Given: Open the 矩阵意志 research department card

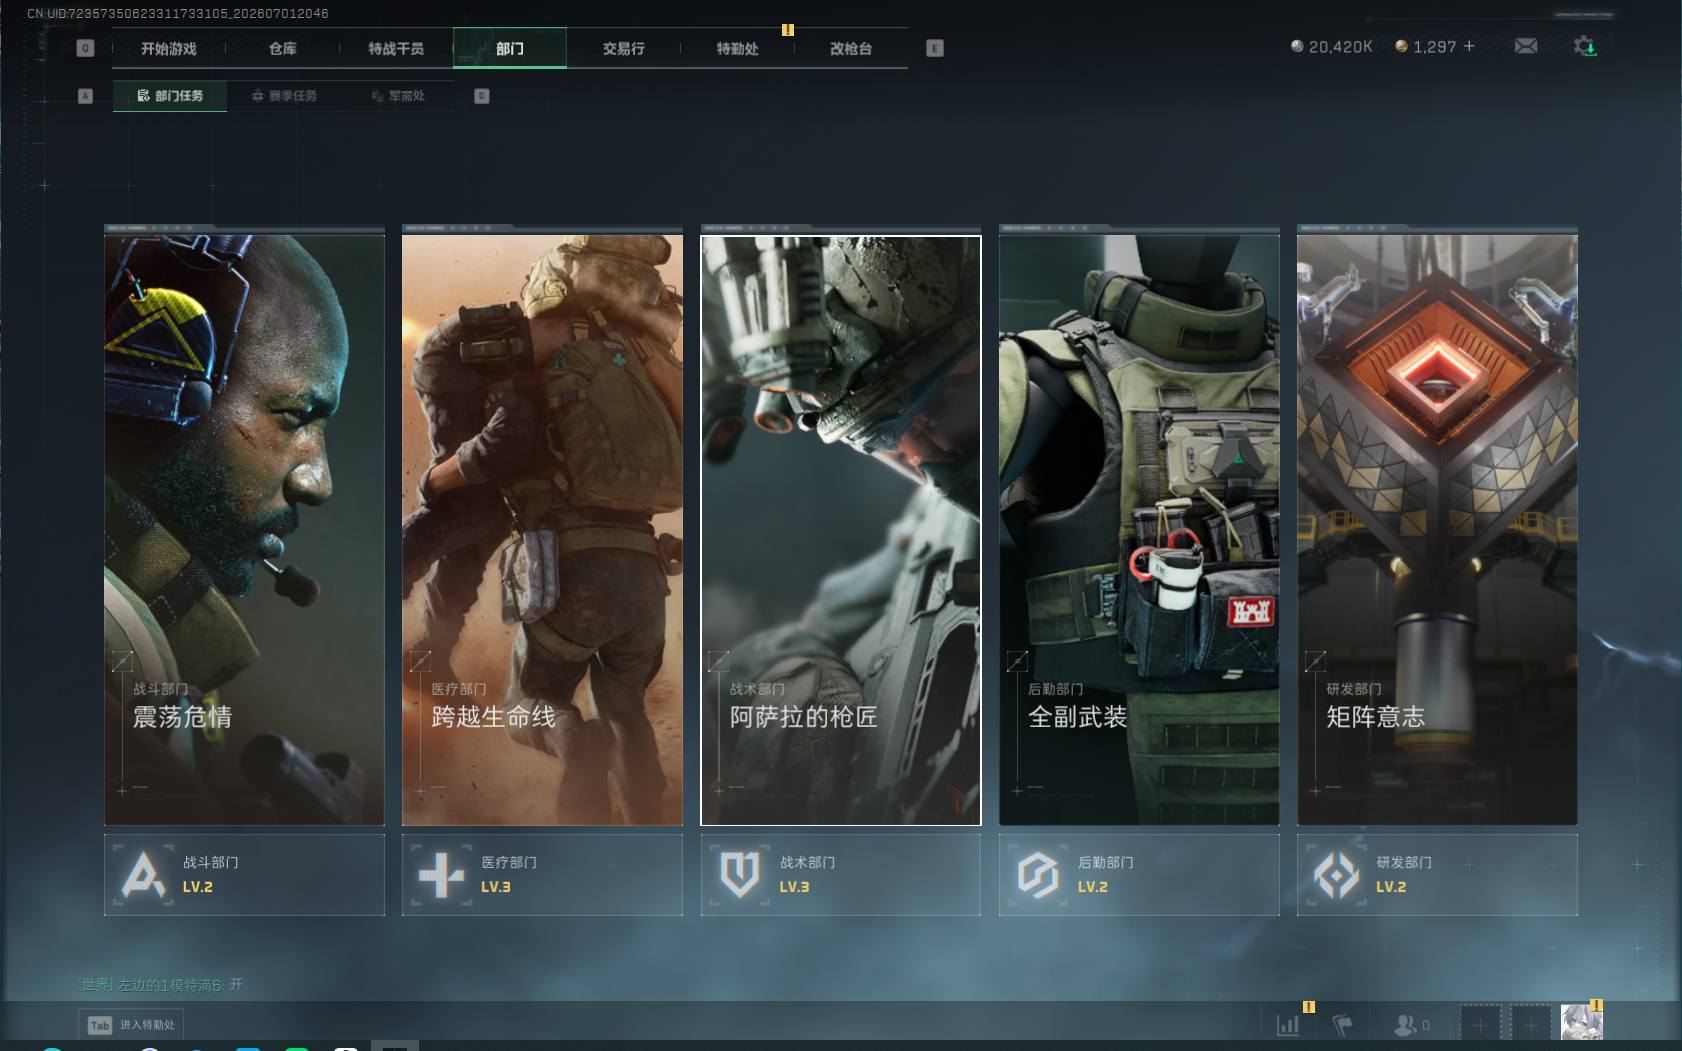Looking at the screenshot, I should 1437,530.
